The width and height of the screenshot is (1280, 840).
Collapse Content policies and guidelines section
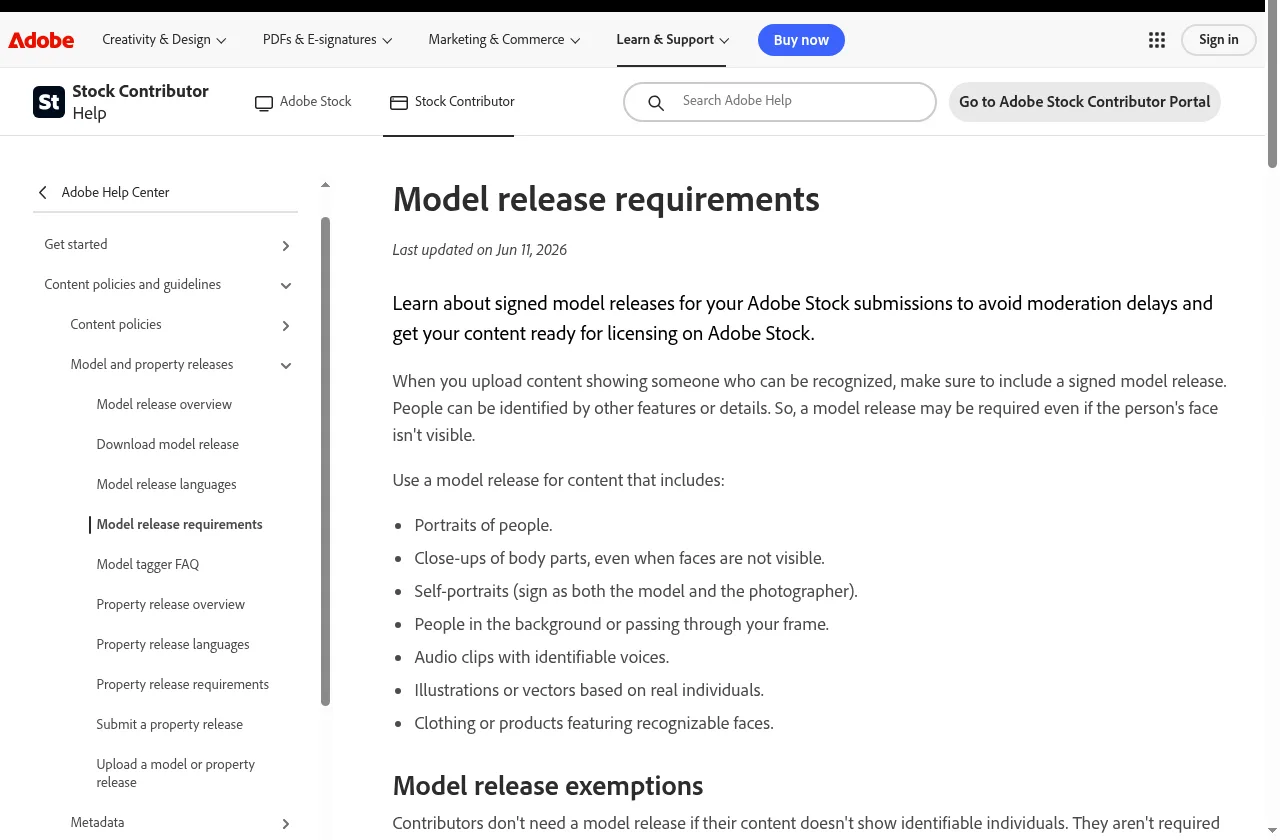(286, 285)
